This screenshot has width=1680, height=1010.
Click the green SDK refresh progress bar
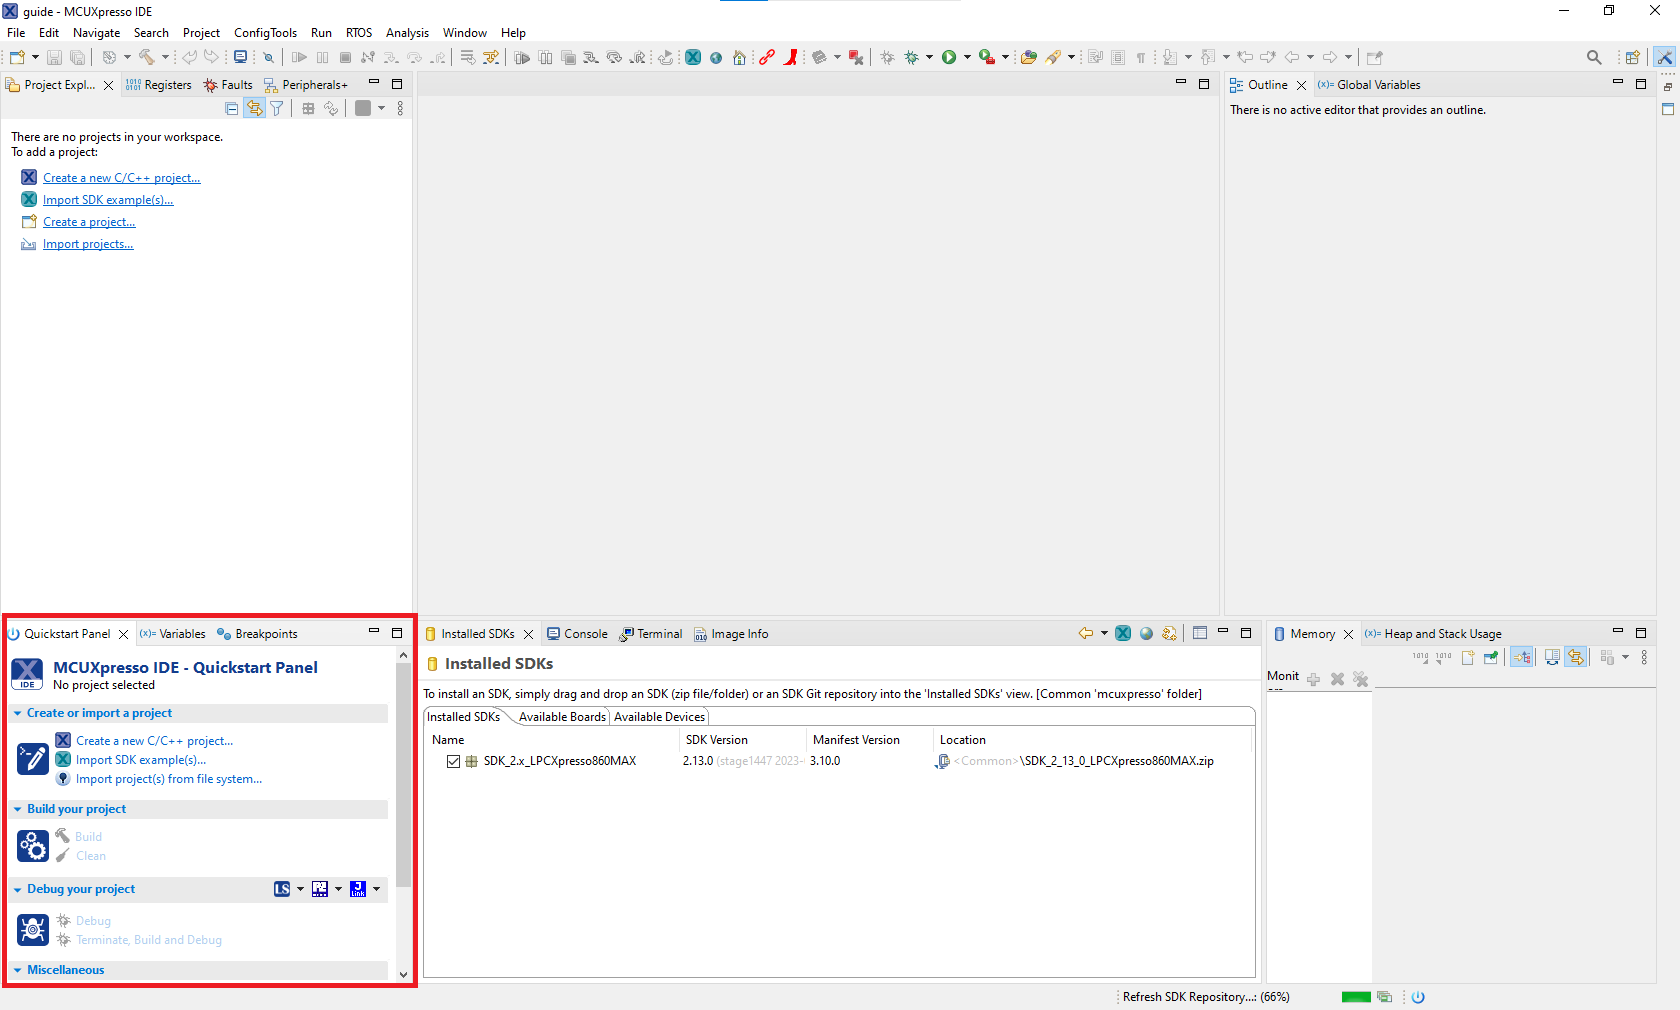click(1355, 997)
